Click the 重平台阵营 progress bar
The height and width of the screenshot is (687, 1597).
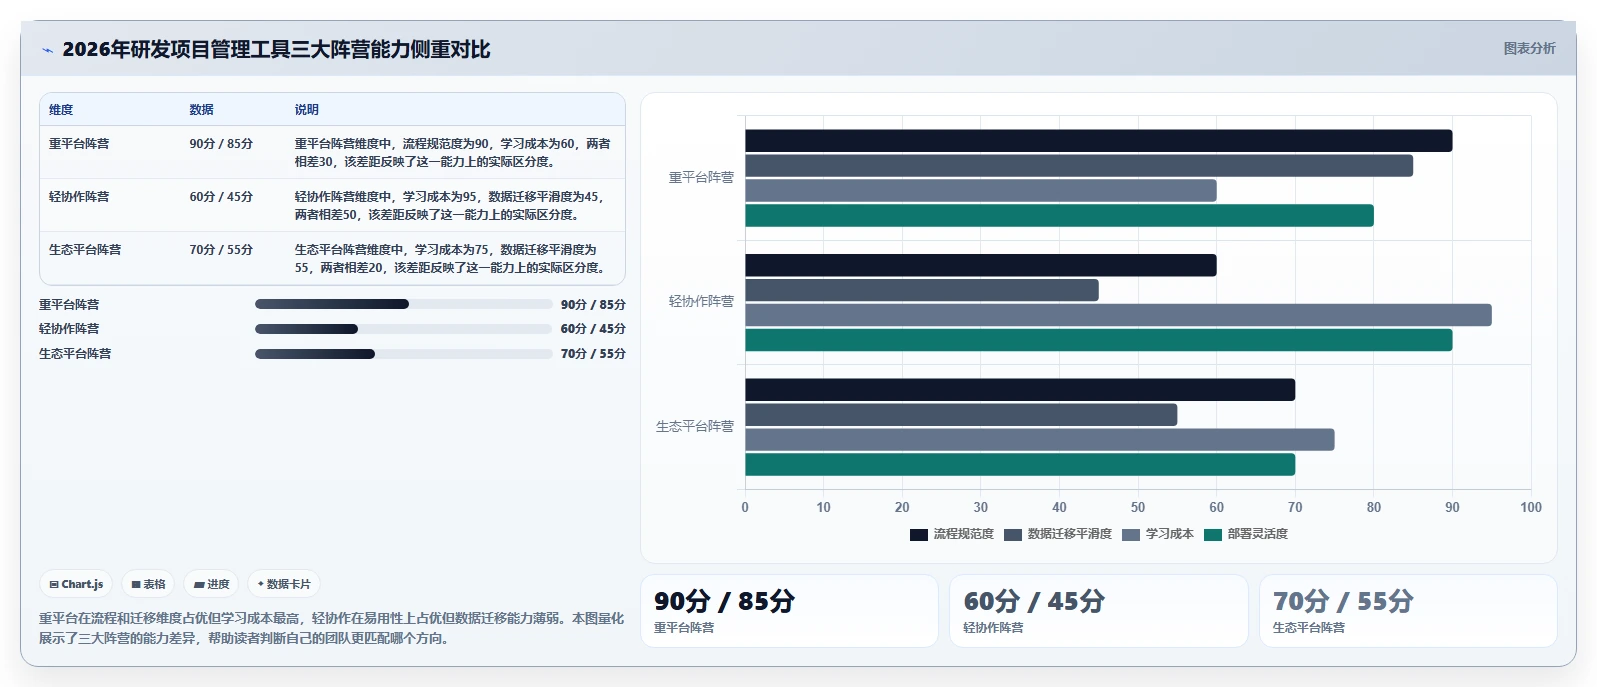[x=403, y=304]
